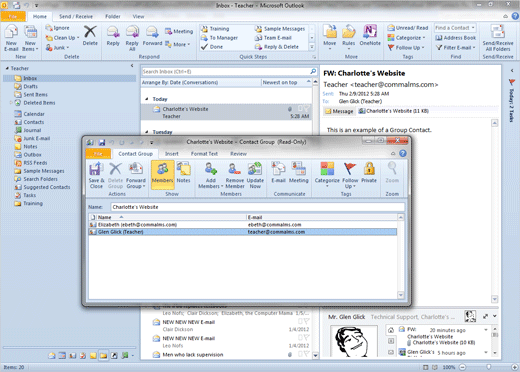Click Reply button in Outlook ribbon
520x372 pixels.
click(113, 36)
